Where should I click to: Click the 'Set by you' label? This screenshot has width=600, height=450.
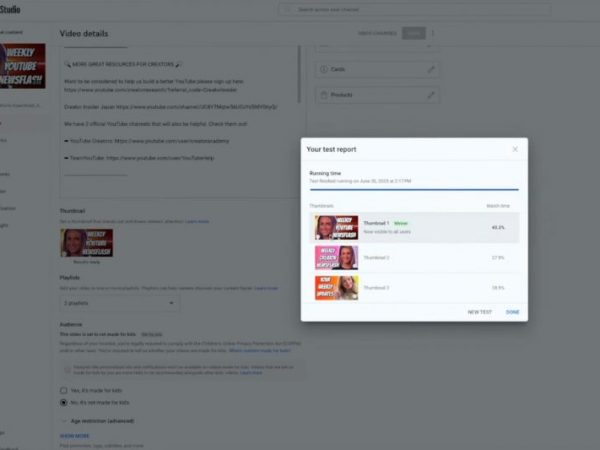coord(152,334)
